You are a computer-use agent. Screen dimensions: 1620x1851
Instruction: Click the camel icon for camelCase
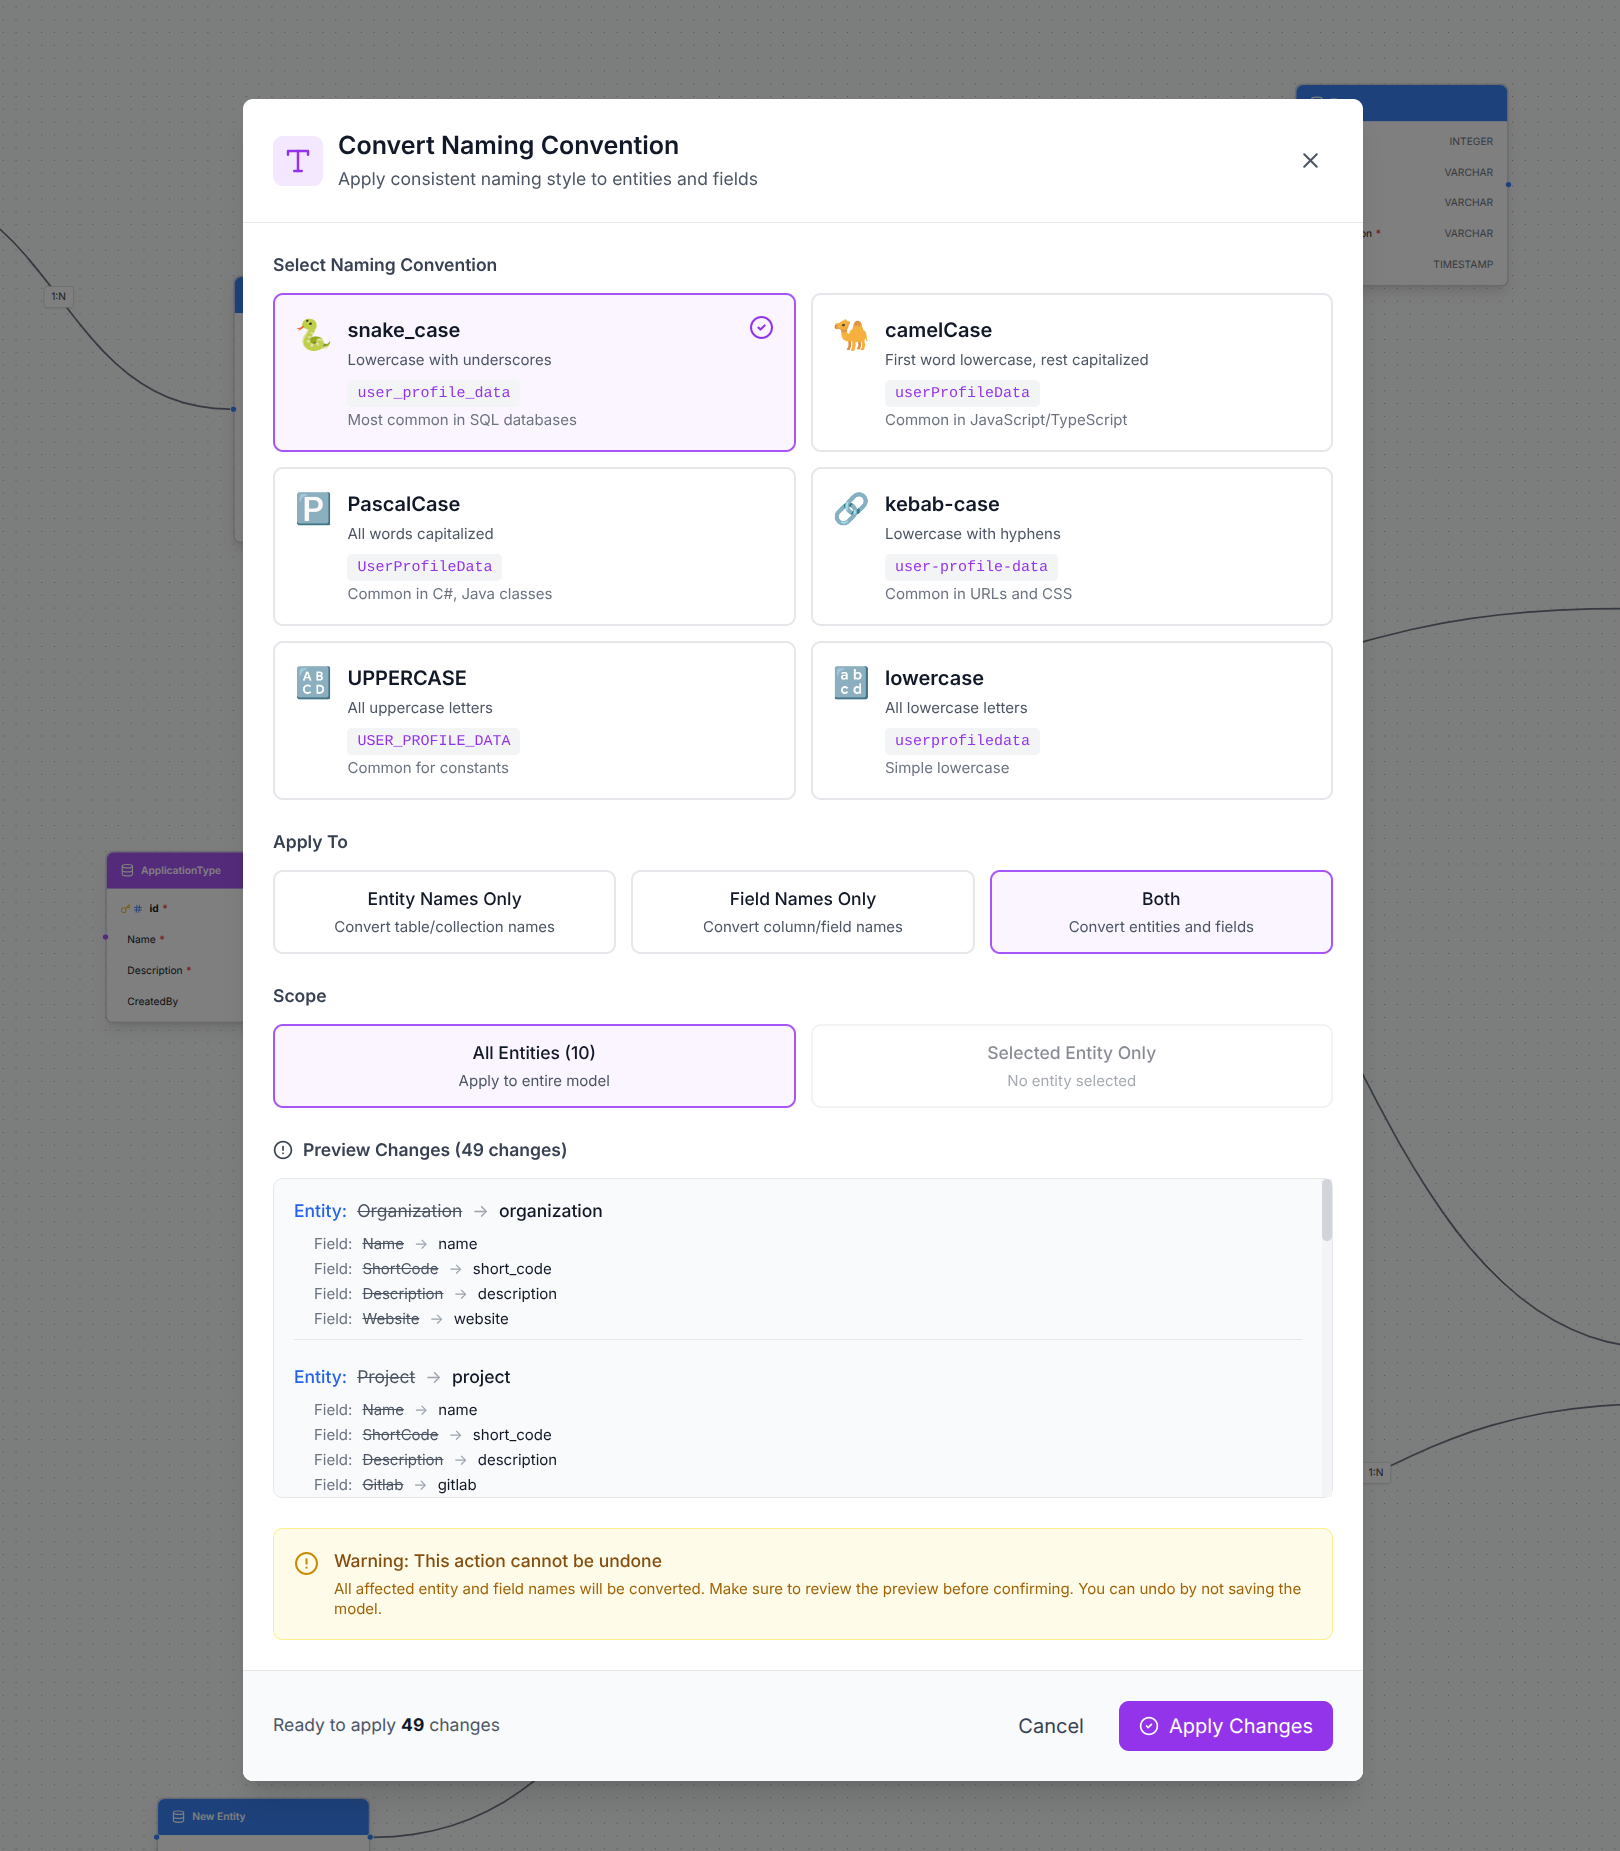tap(851, 335)
